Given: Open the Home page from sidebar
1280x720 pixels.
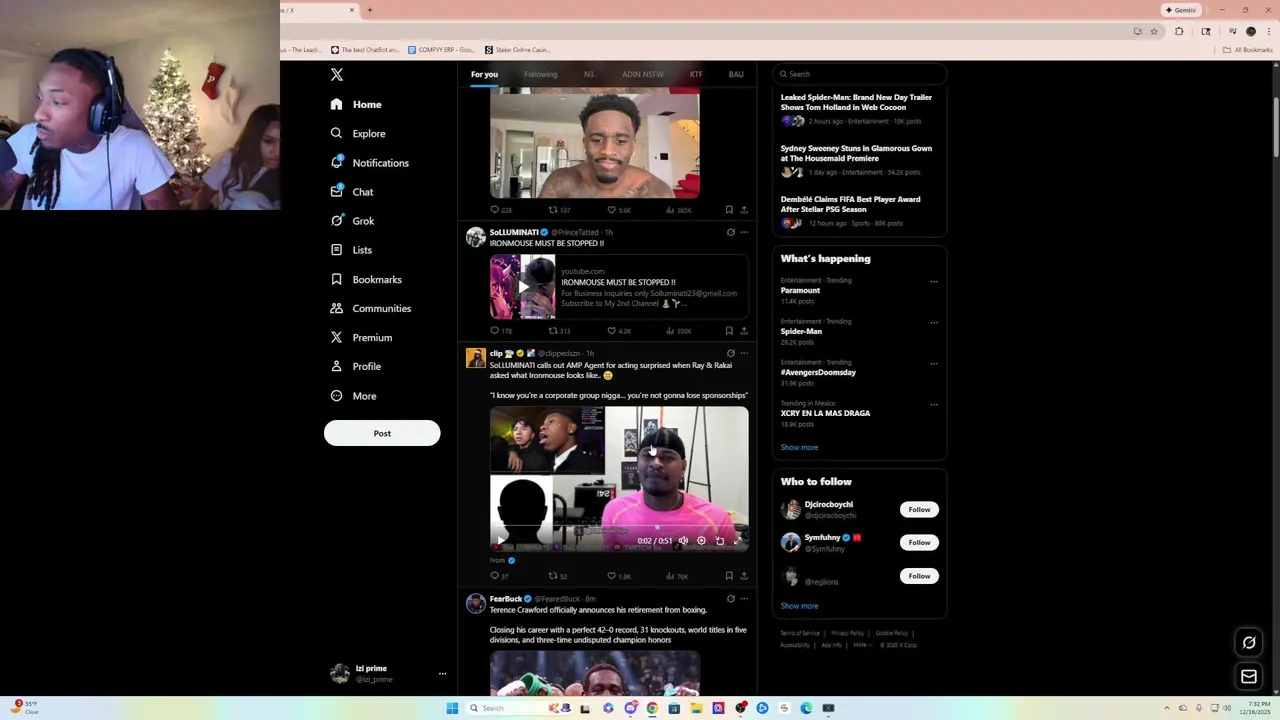Looking at the screenshot, I should click(x=356, y=104).
